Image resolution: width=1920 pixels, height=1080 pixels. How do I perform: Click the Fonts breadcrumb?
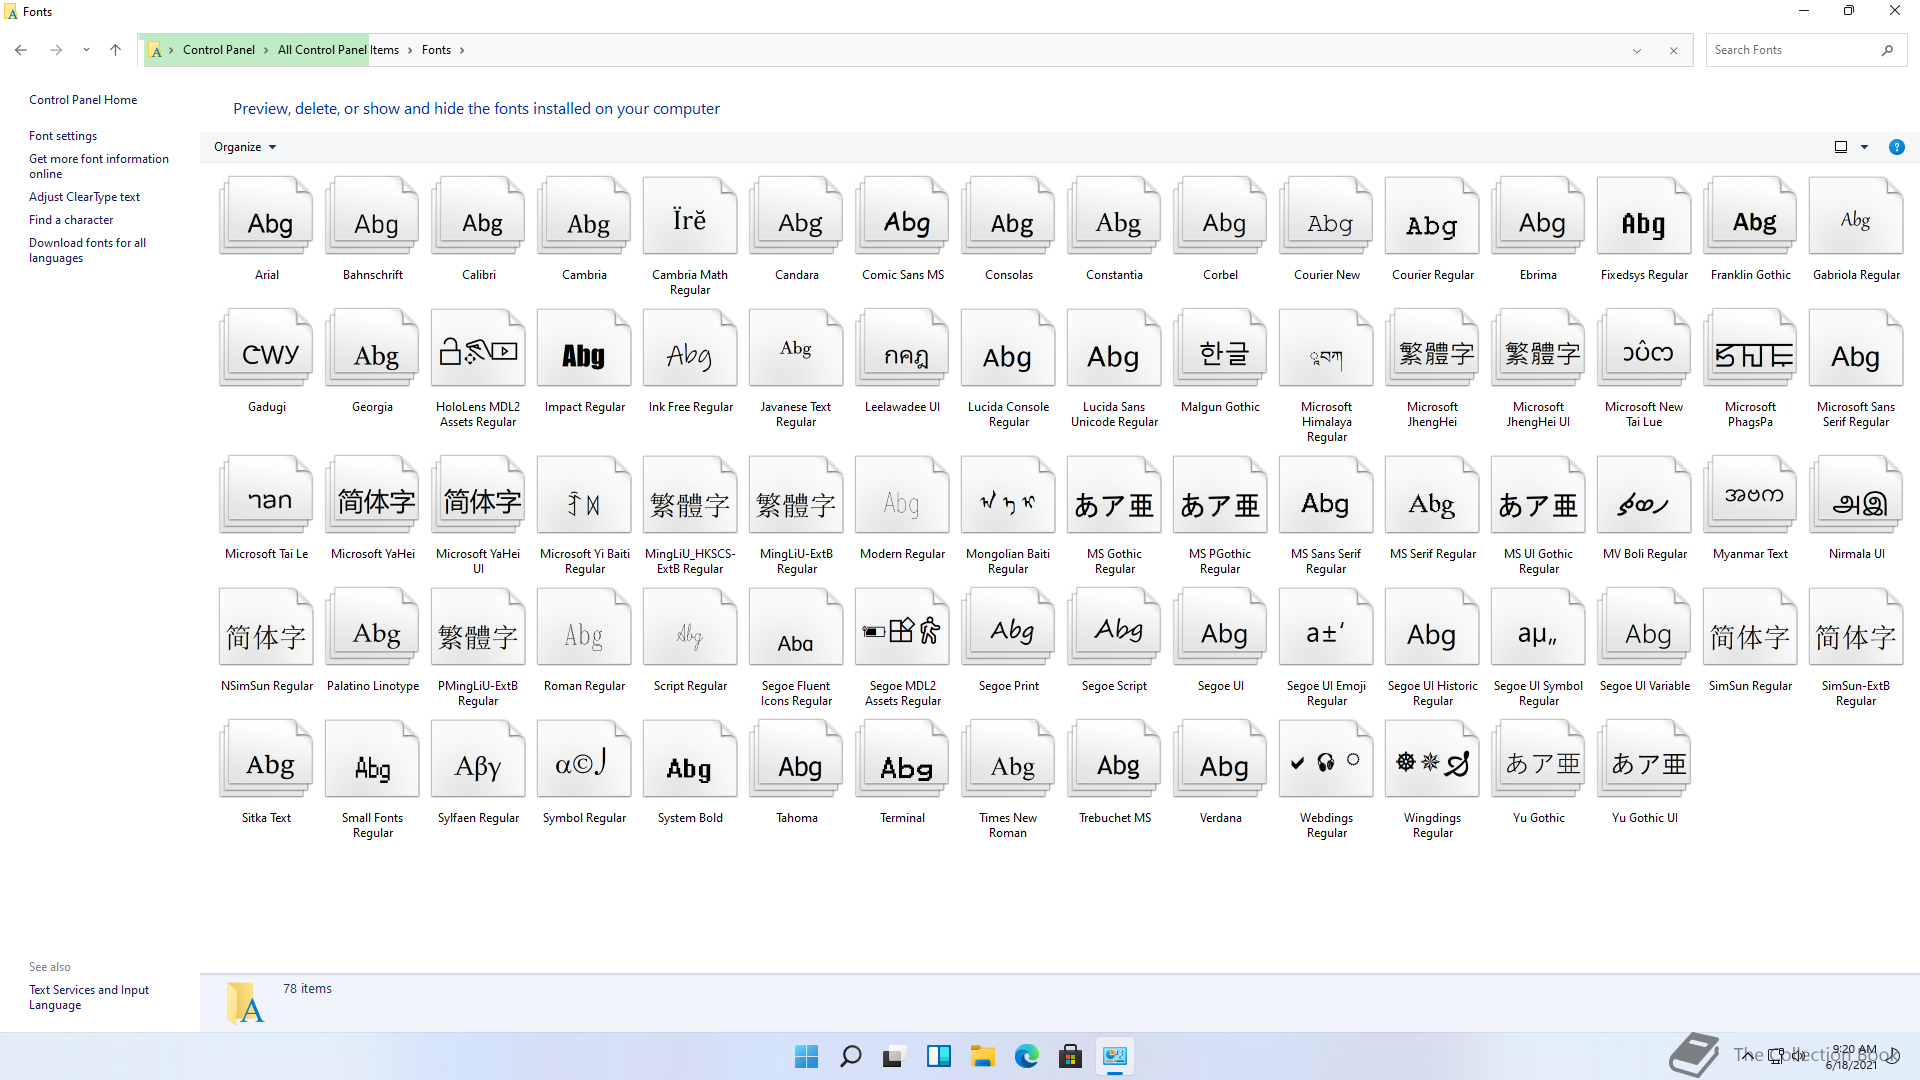point(436,50)
